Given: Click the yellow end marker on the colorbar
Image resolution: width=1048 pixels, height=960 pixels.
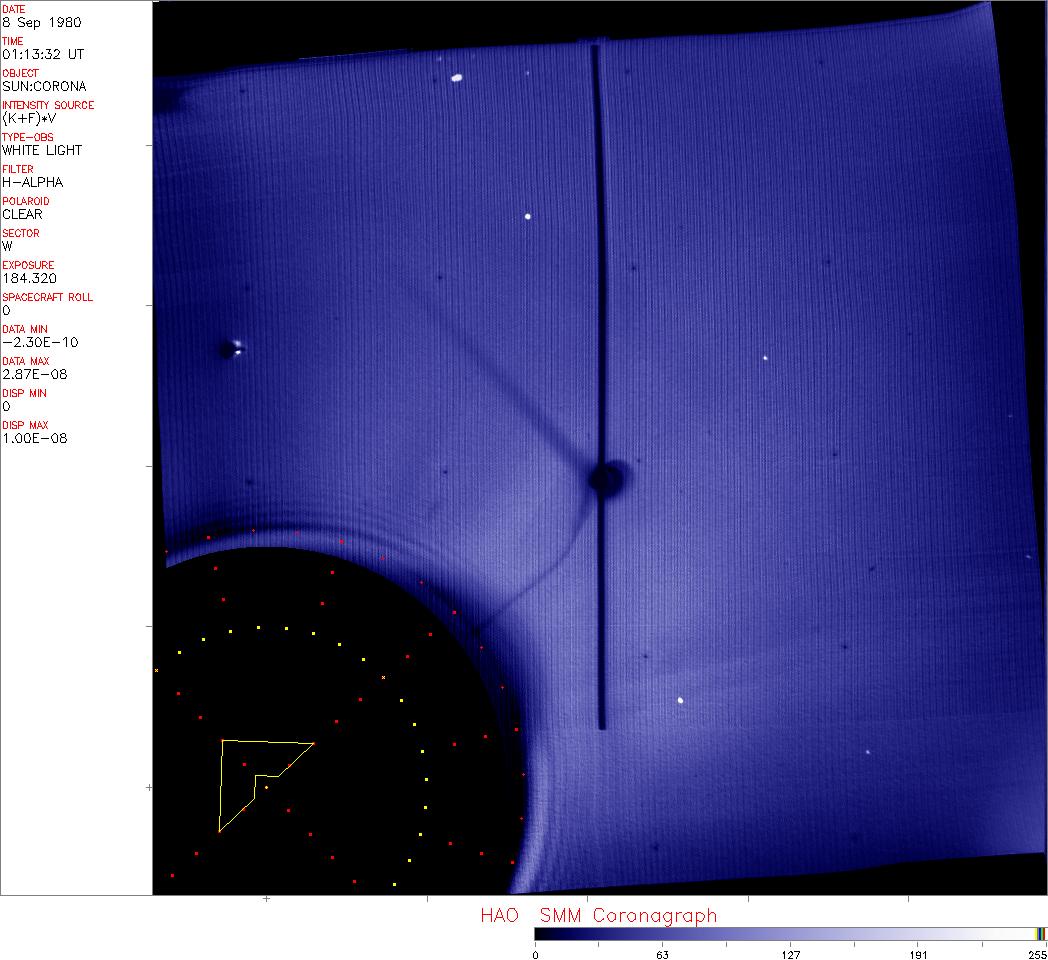Looking at the screenshot, I should coord(1040,934).
